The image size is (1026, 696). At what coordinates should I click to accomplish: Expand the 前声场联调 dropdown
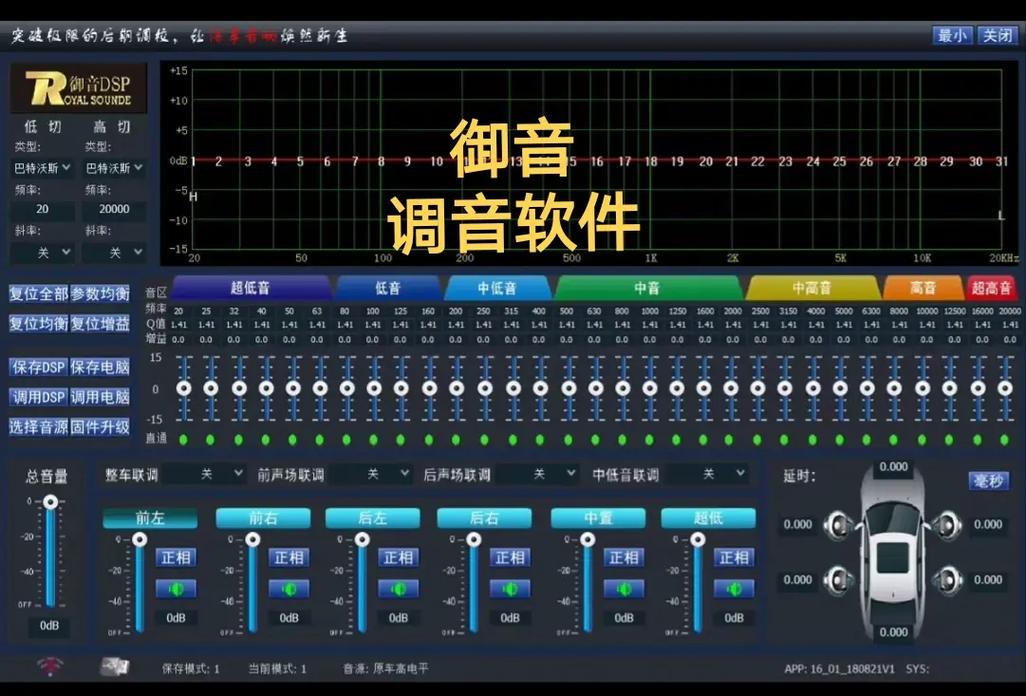pyautogui.click(x=371, y=474)
